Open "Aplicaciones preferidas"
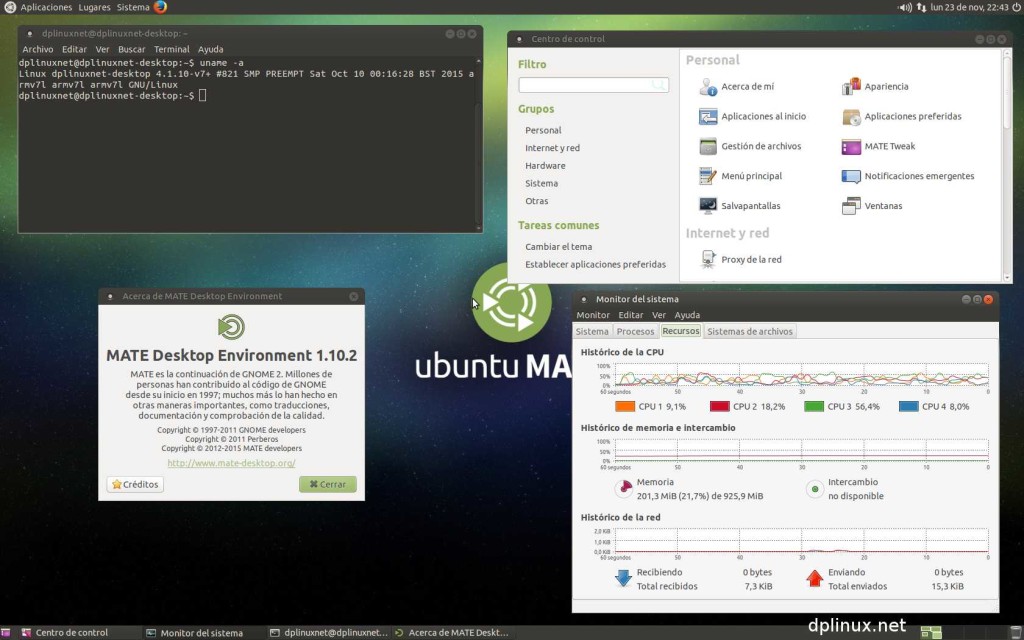The height and width of the screenshot is (640, 1024). click(853, 116)
